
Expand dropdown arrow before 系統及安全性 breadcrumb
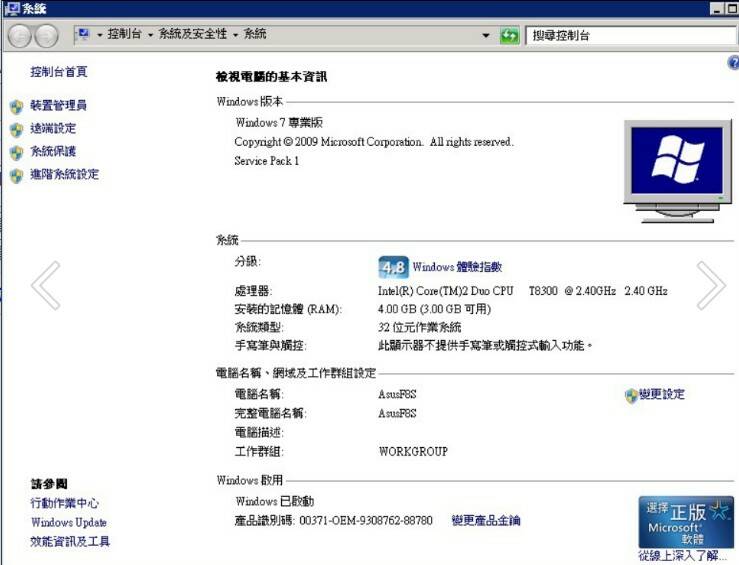tap(150, 35)
